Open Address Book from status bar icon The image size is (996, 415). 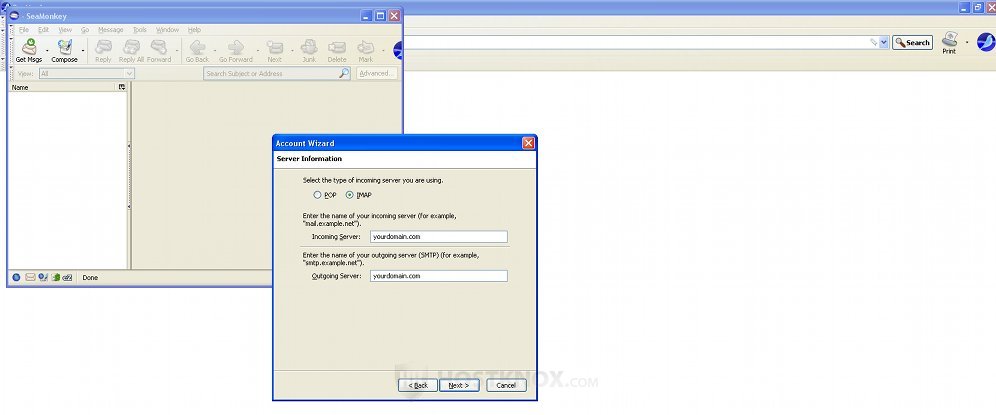55,277
